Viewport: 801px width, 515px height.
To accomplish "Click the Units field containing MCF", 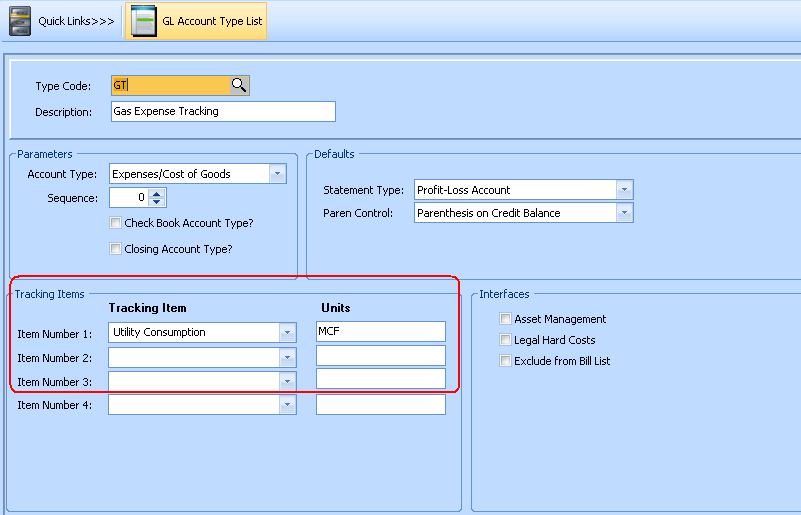I will 380,332.
